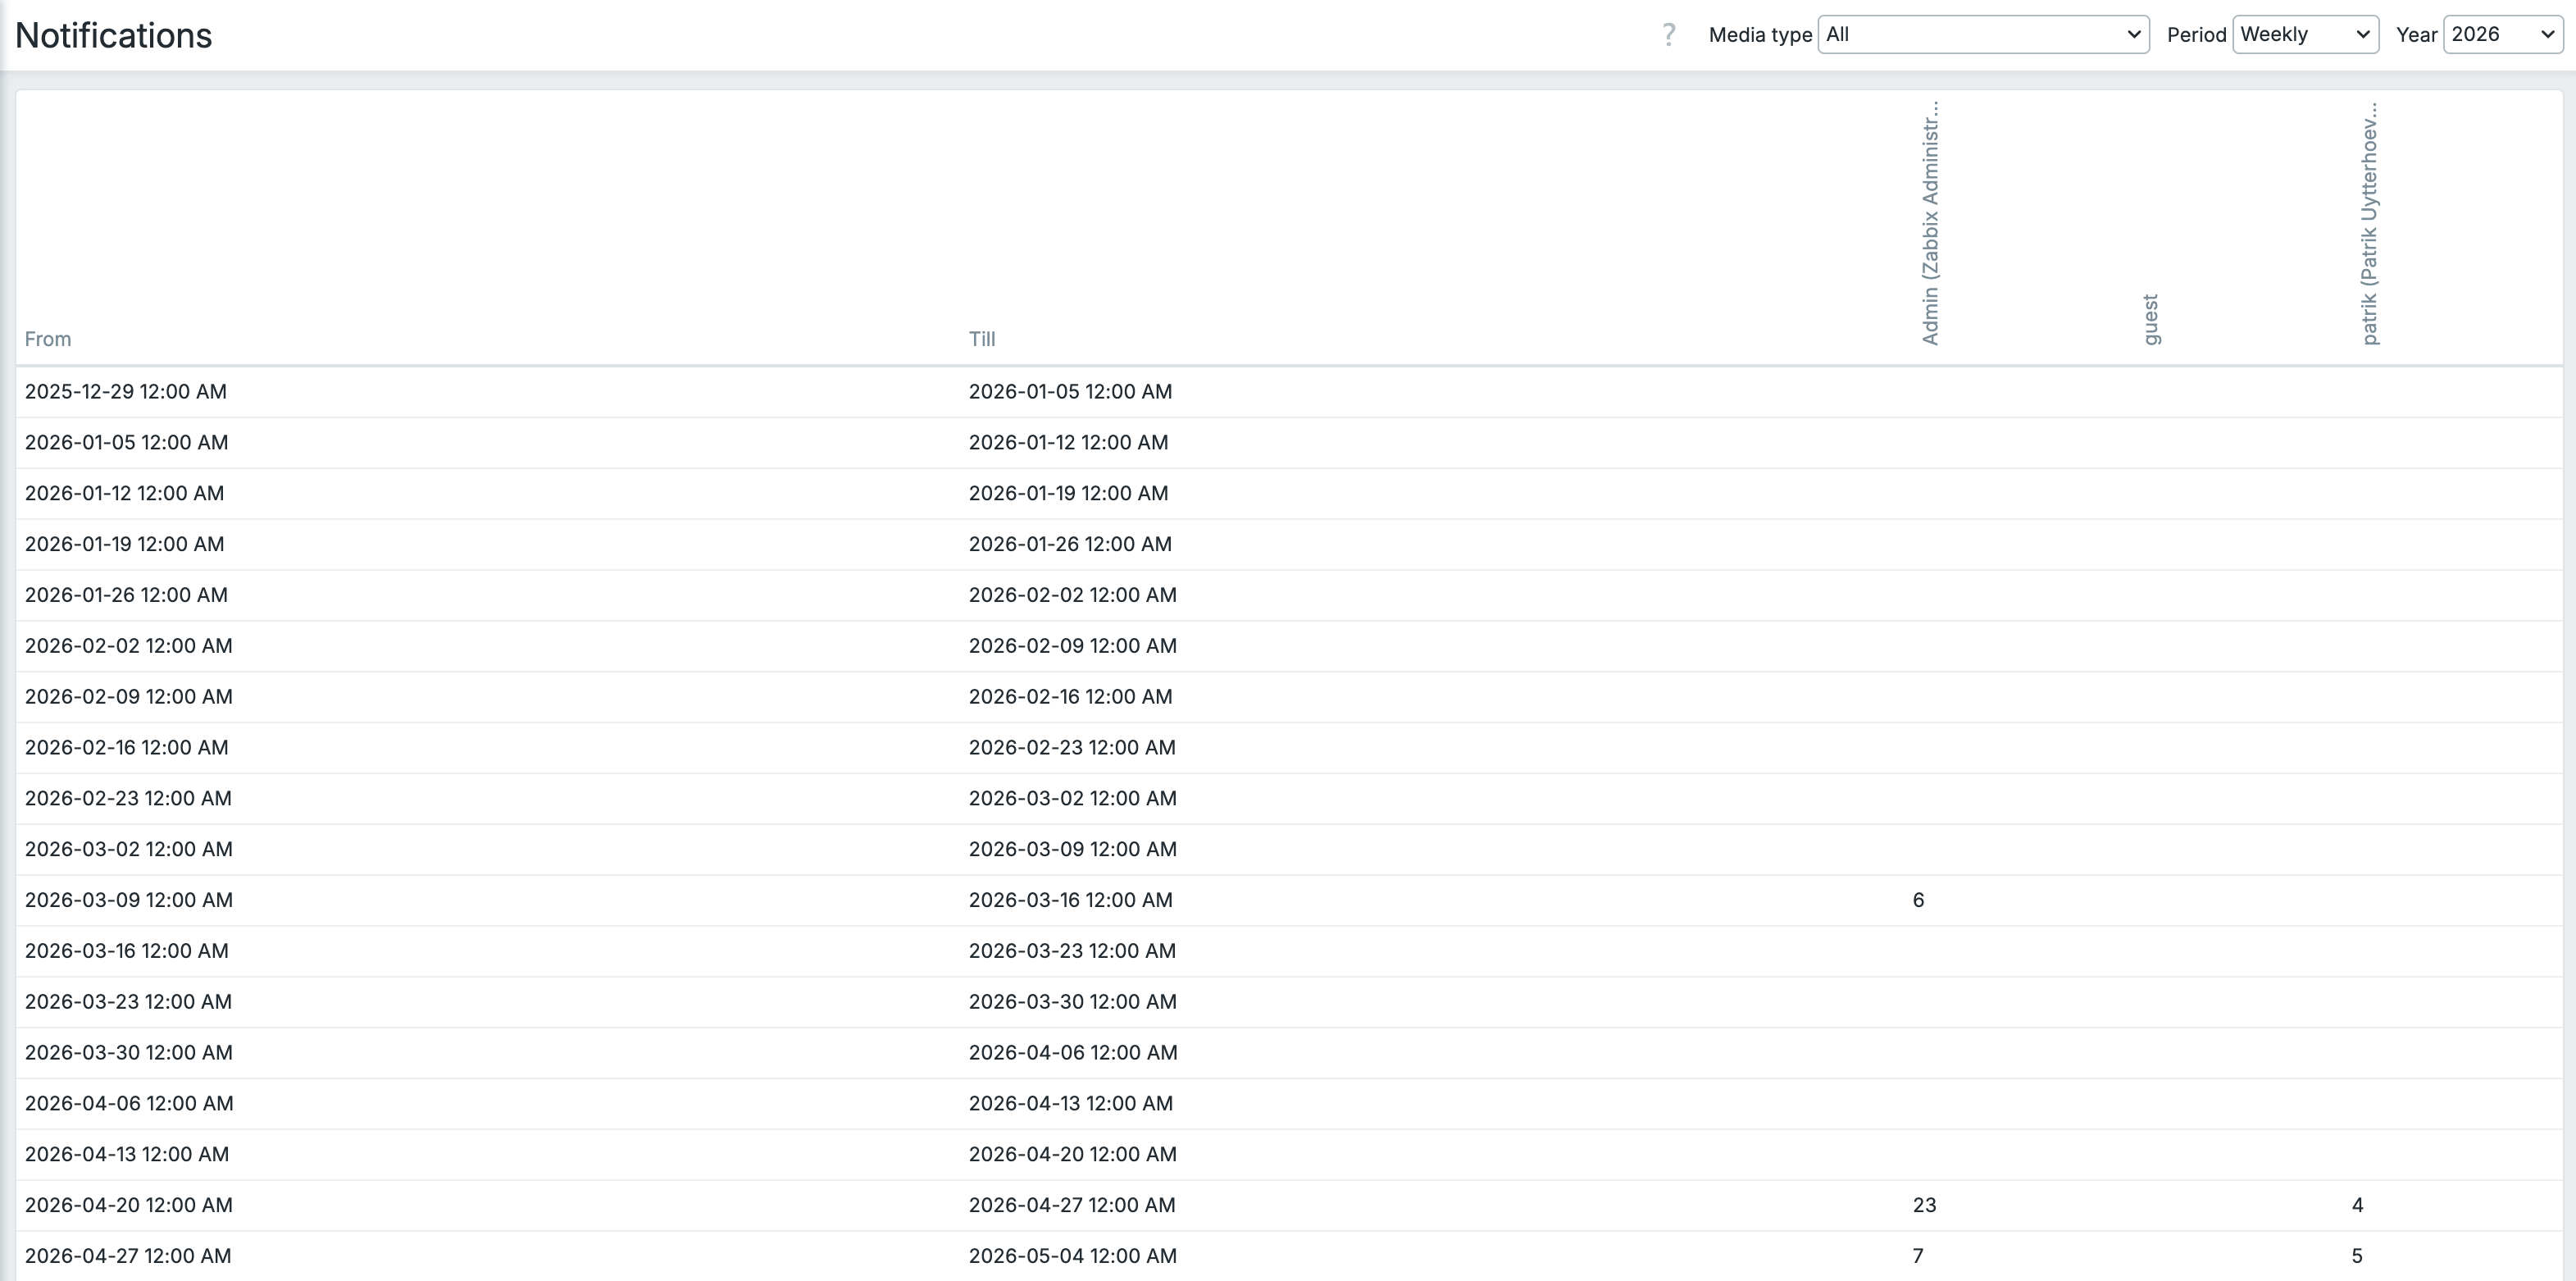Select Till cell 2026-03-09 12:00 AM
Viewport: 2576px width, 1281px height.
coord(1073,850)
